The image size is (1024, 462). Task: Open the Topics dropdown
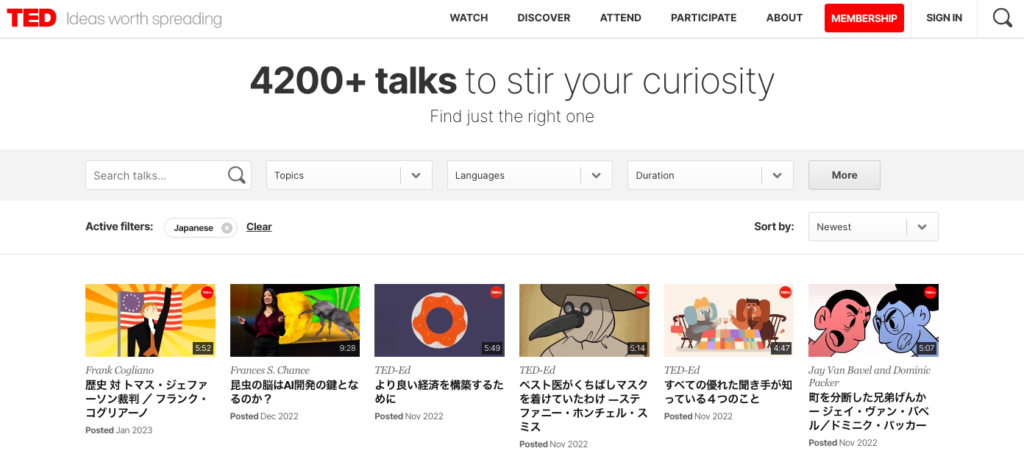tap(349, 175)
